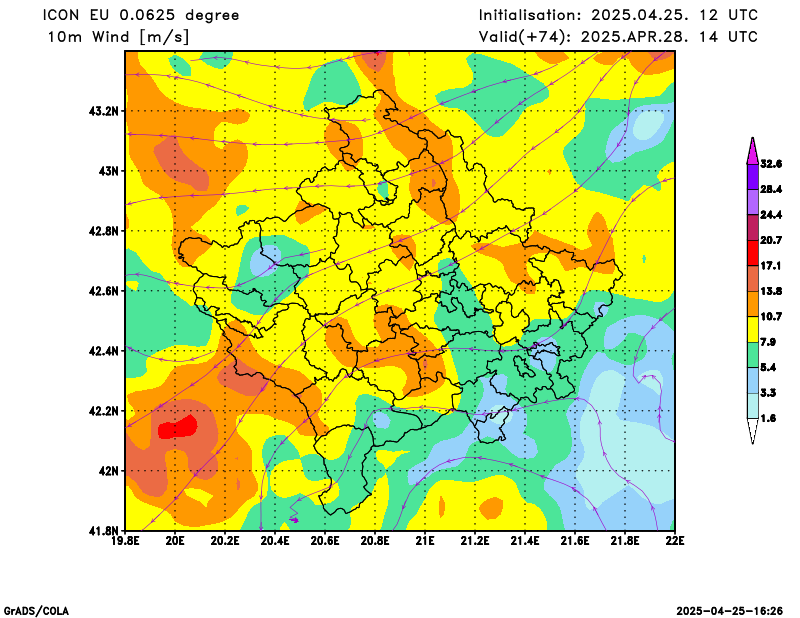Click the 20.4E longitude label
Image resolution: width=800 pixels, height=618 pixels.
click(x=275, y=540)
